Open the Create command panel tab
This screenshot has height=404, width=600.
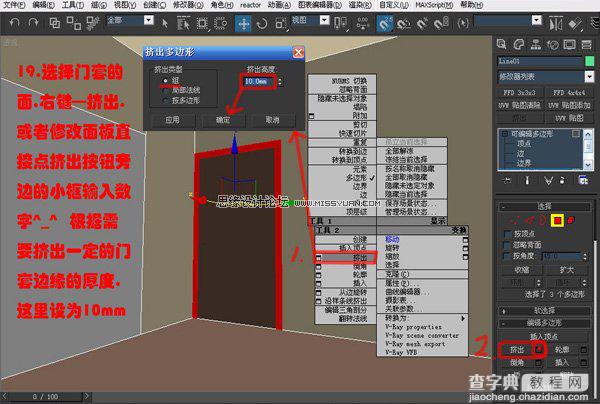click(502, 45)
